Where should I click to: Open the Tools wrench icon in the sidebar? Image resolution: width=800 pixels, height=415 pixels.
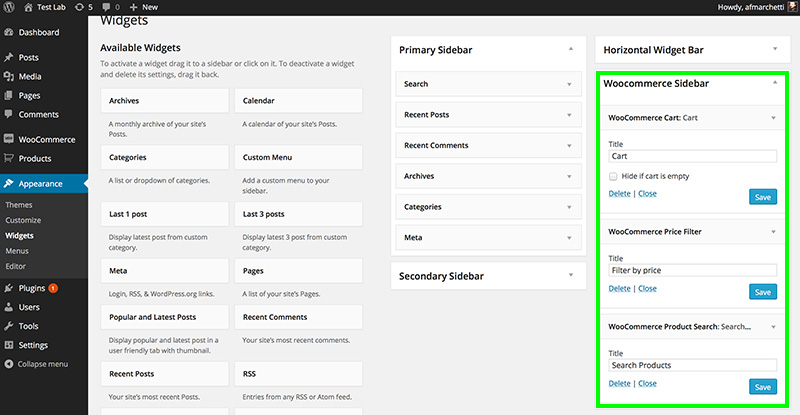[9, 326]
